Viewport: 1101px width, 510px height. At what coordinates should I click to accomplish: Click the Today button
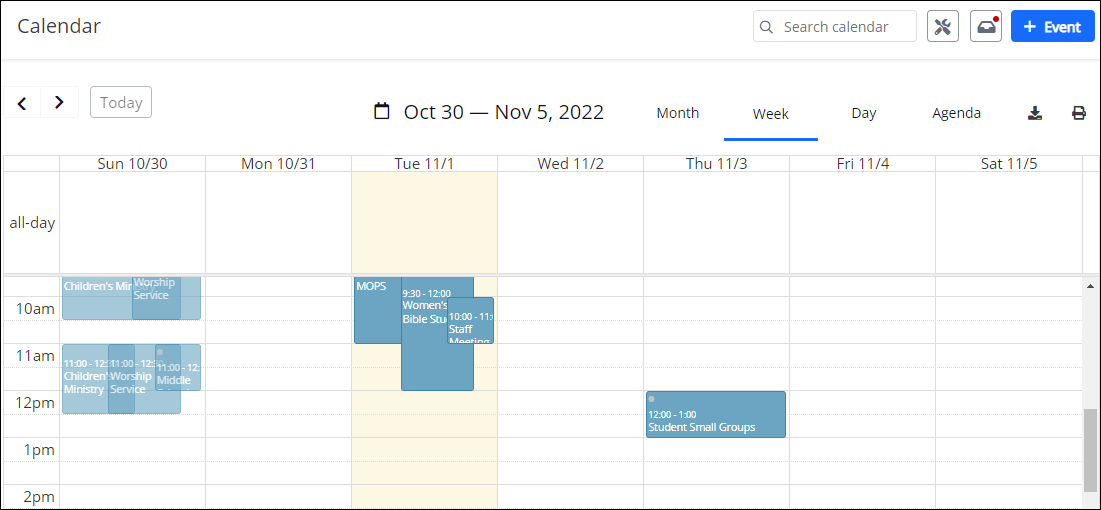tap(121, 102)
